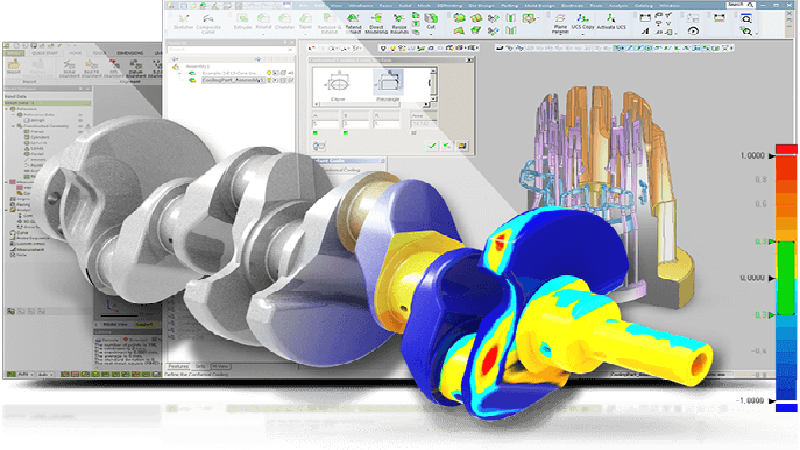Click the lower zoom magnifier icon
This screenshot has height=450, width=800.
(x=746, y=31)
